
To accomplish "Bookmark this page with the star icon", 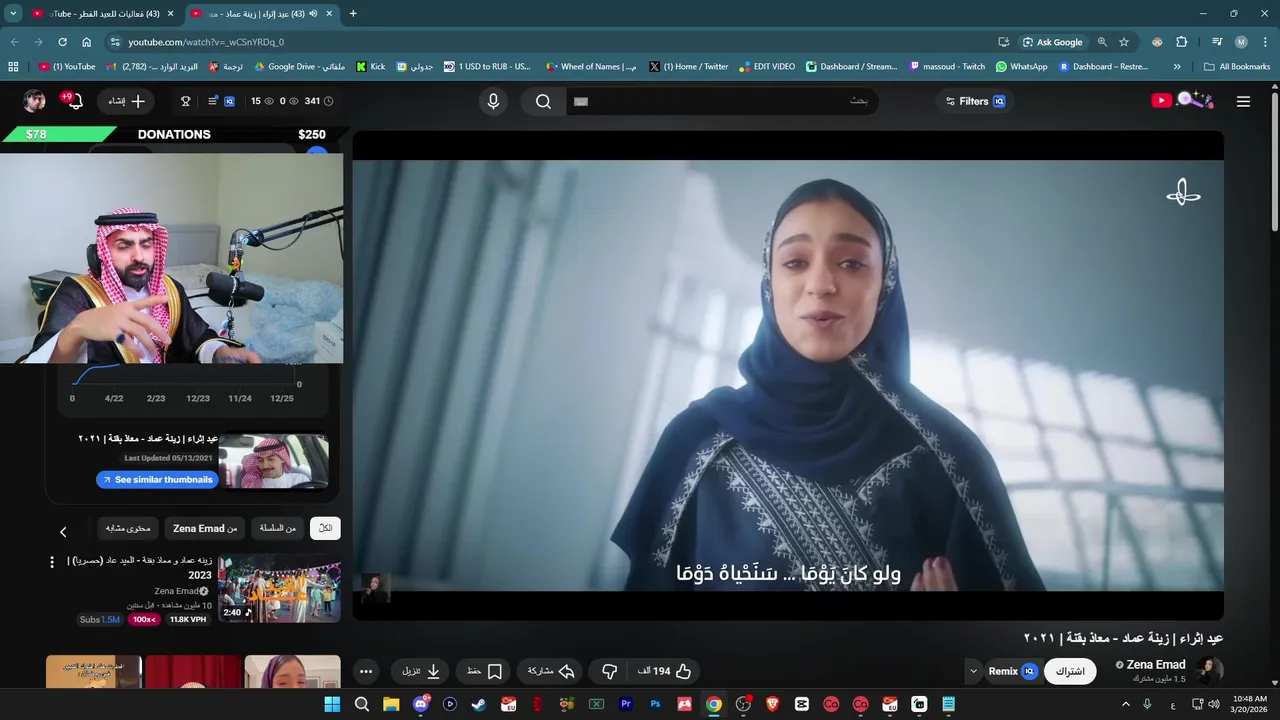I will (x=1124, y=42).
